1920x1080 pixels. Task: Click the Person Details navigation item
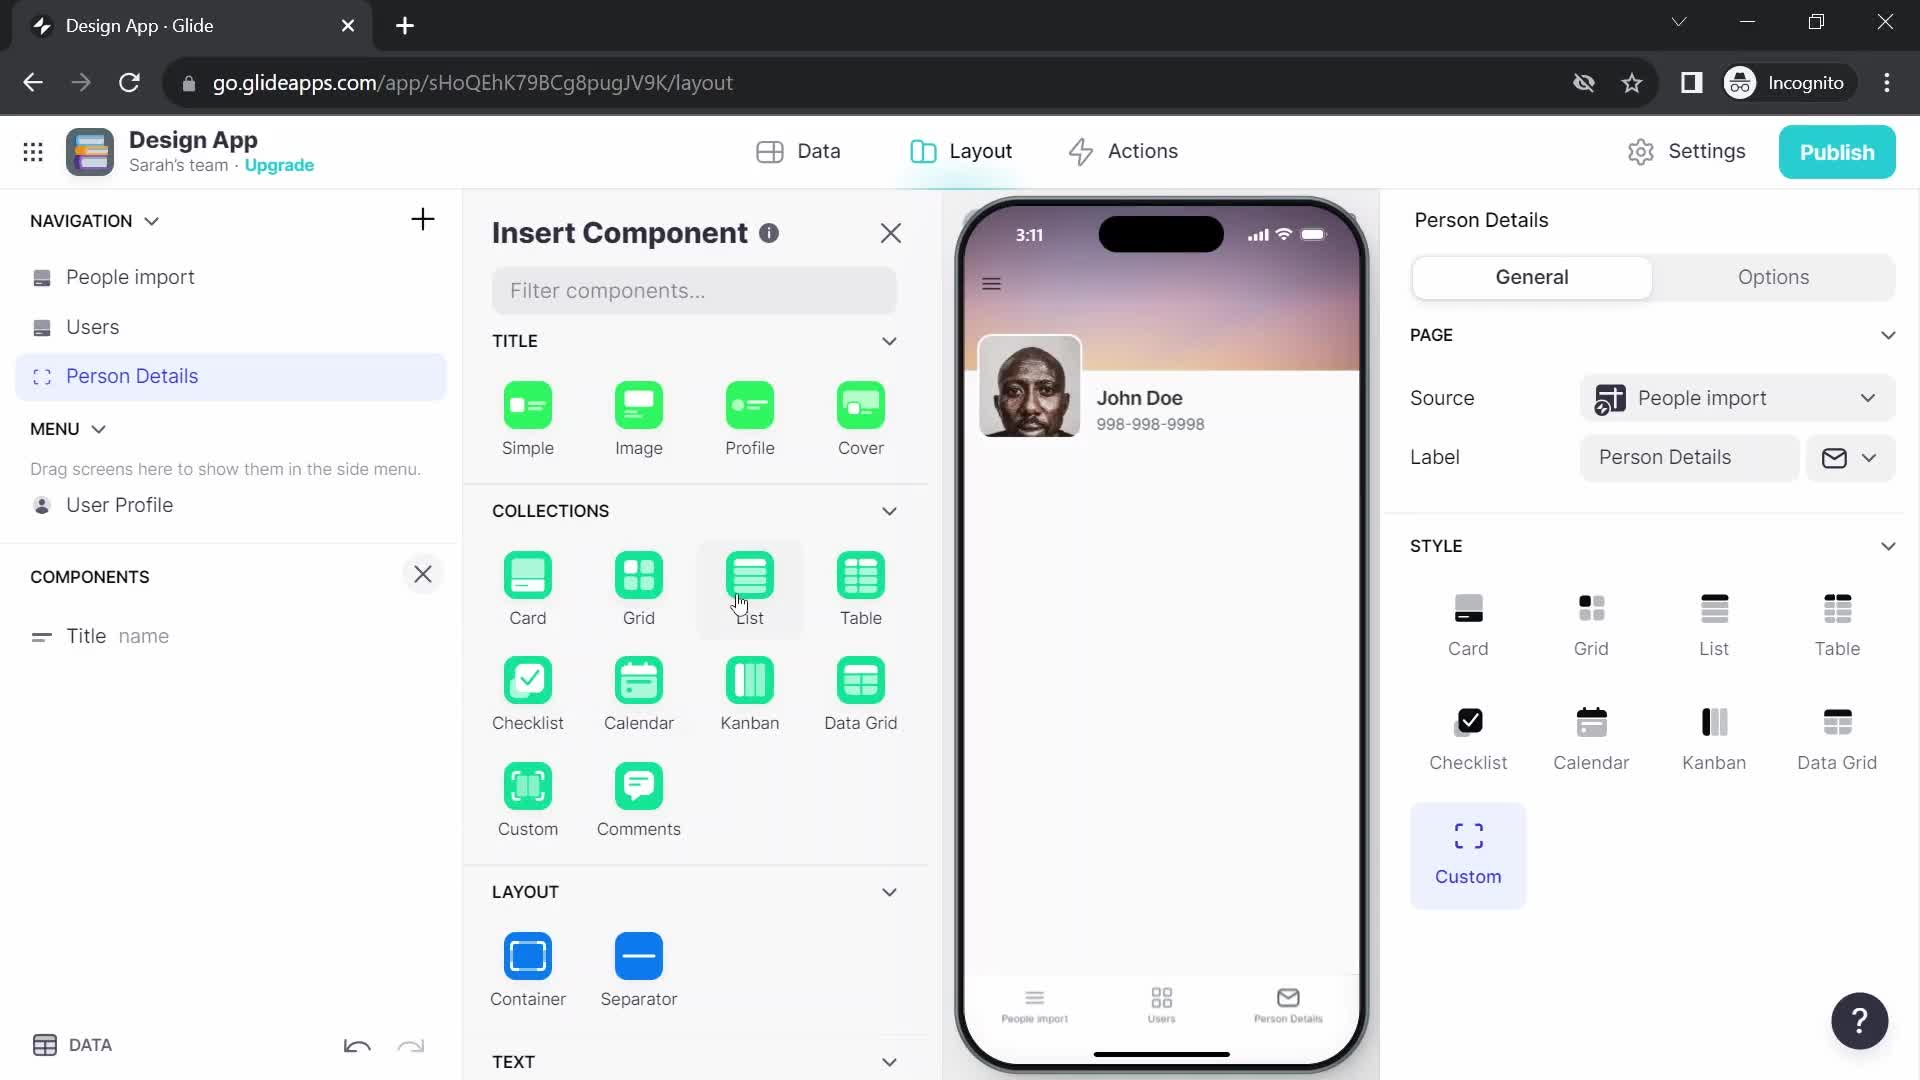132,376
